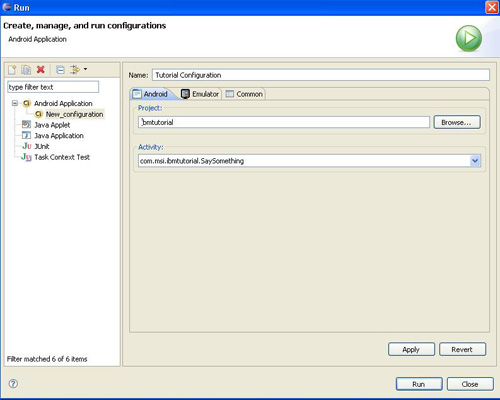Select the JUnit configuration type
The width and height of the screenshot is (500, 400).
tap(42, 146)
